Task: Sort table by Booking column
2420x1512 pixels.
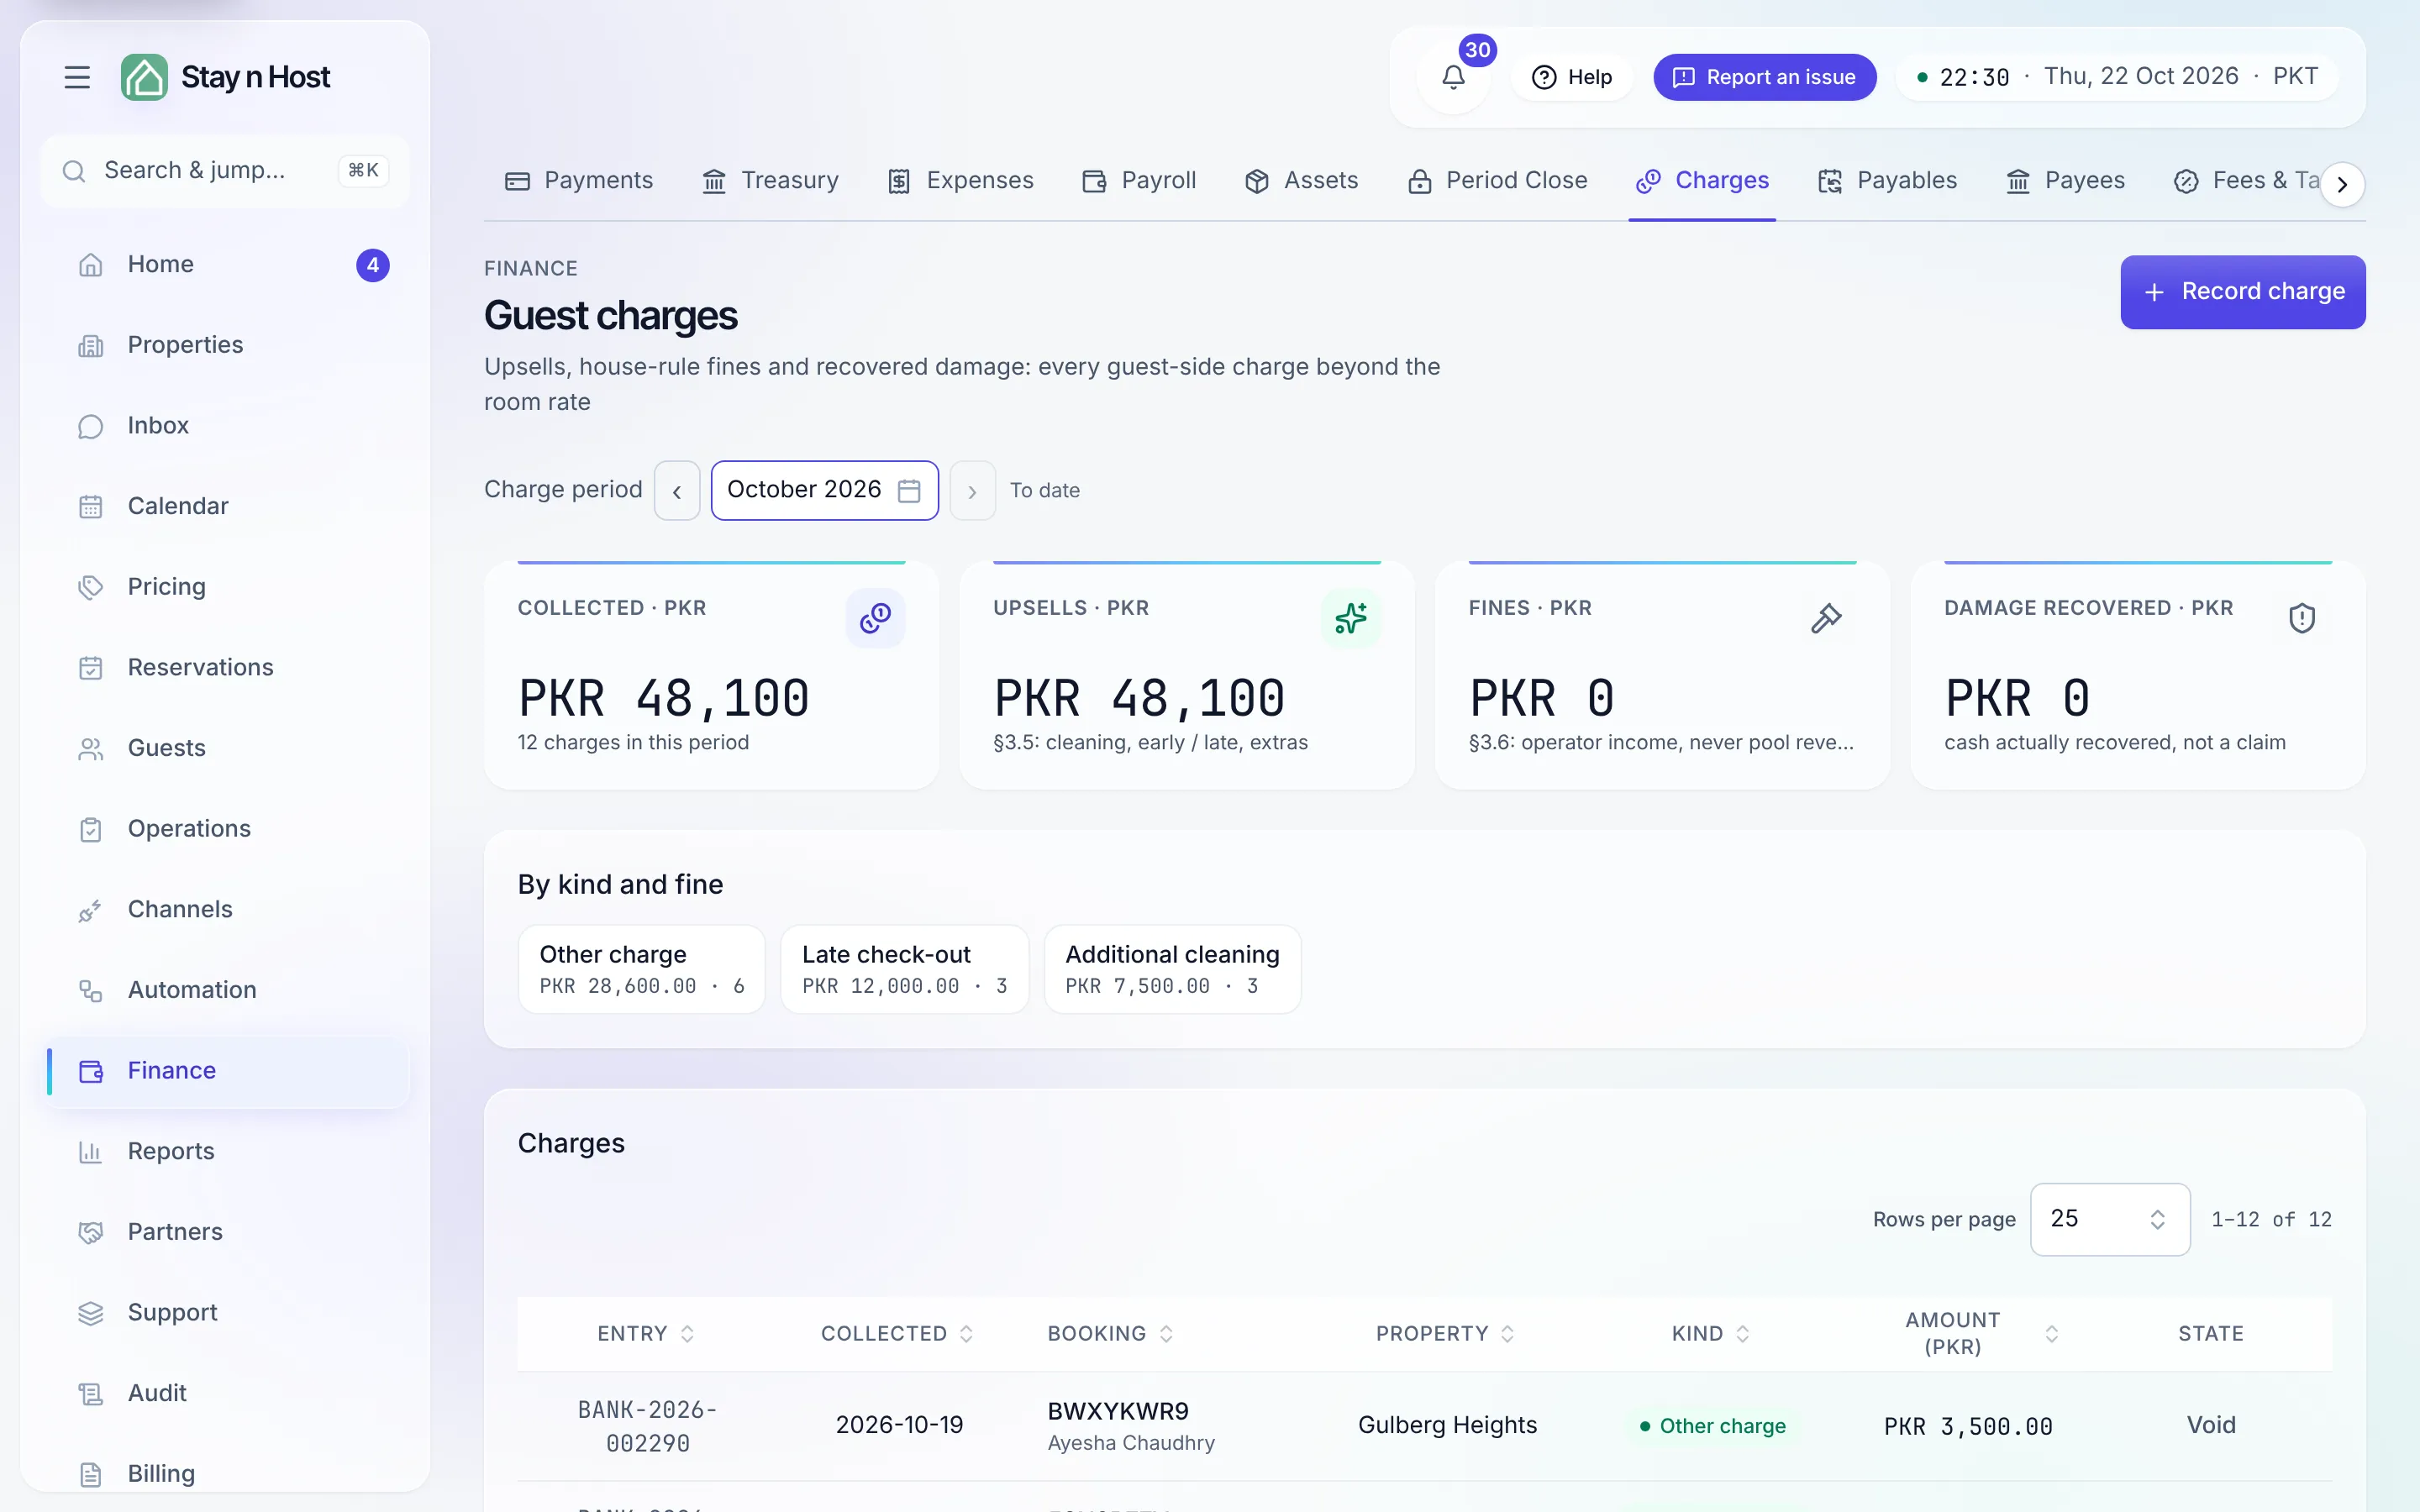Action: coord(1110,1334)
